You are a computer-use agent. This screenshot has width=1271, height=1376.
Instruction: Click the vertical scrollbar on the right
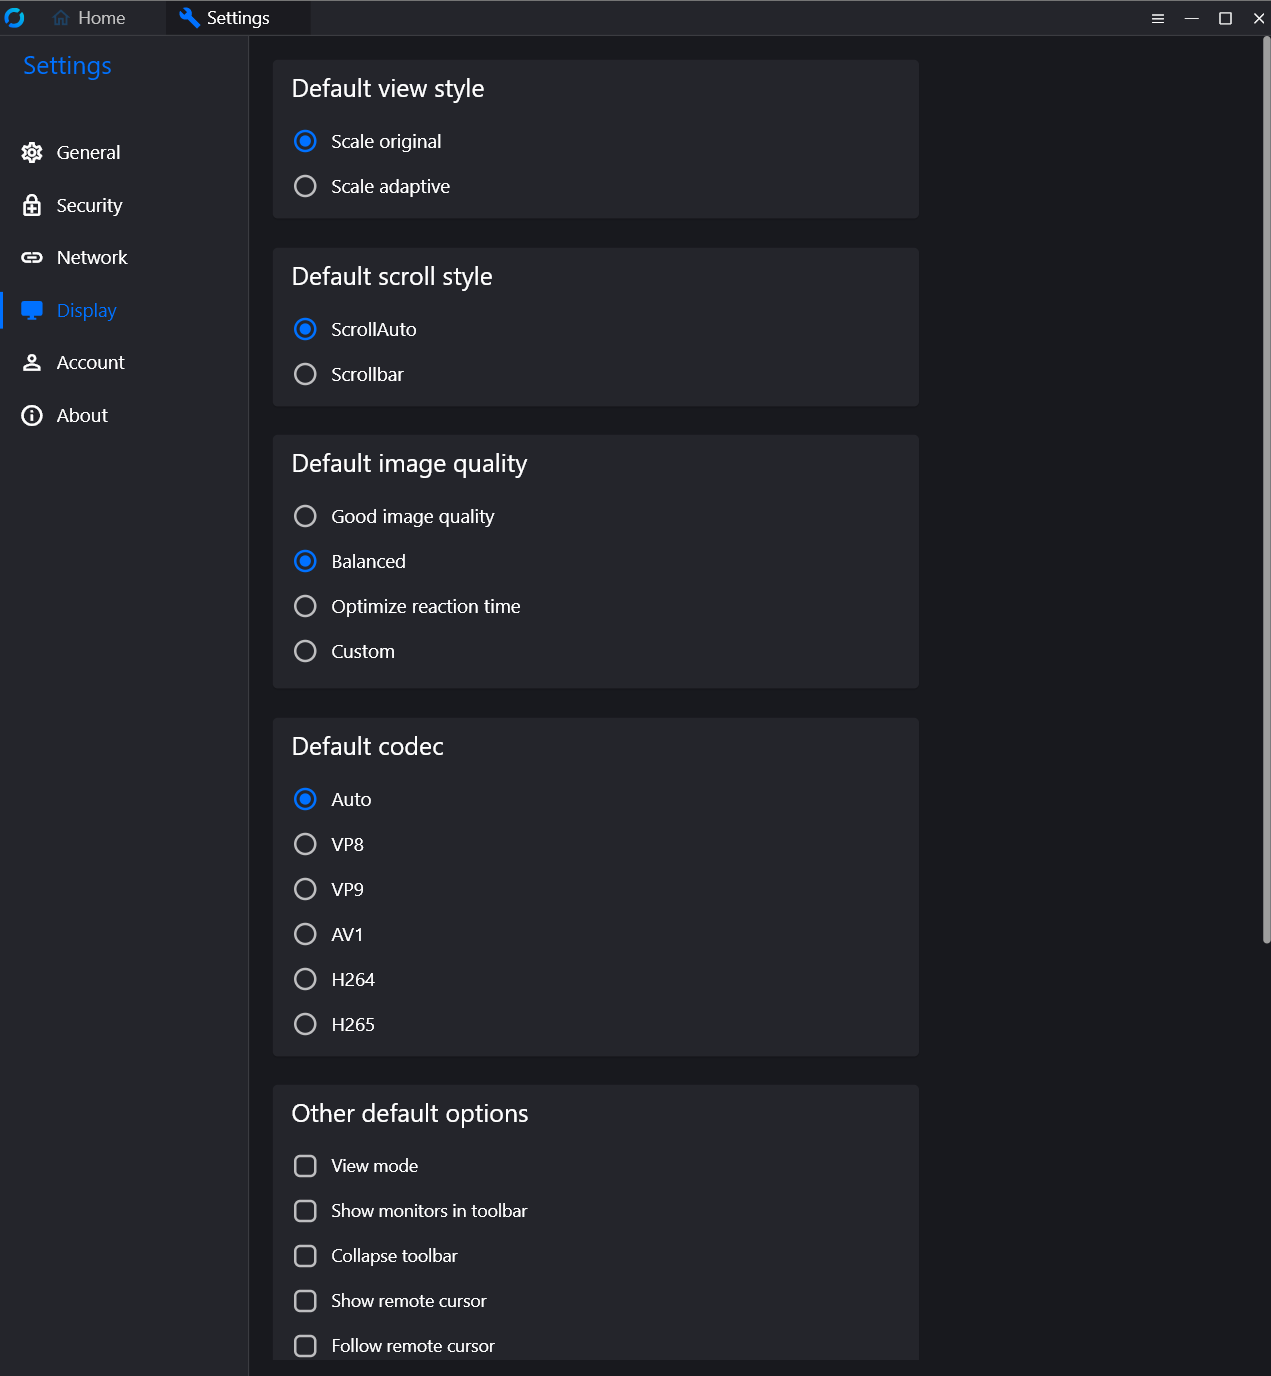1266,490
